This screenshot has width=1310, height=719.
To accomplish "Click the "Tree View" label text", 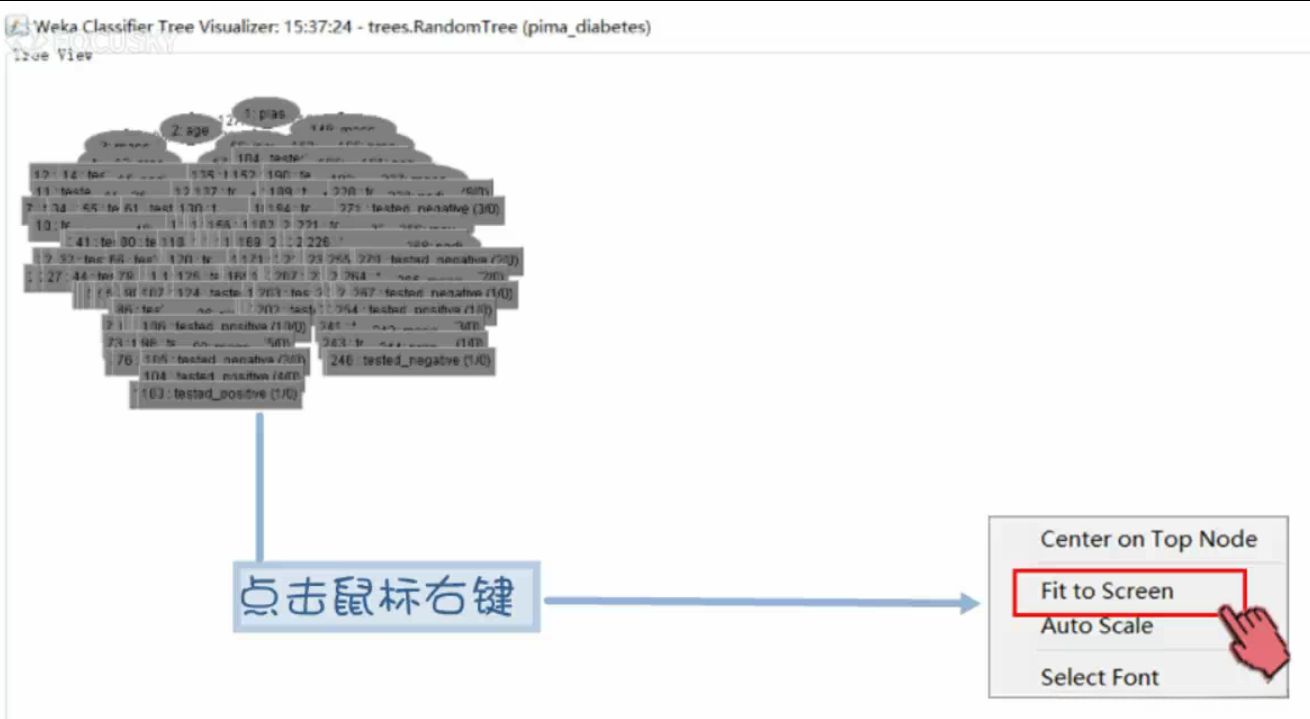I will click(48, 55).
